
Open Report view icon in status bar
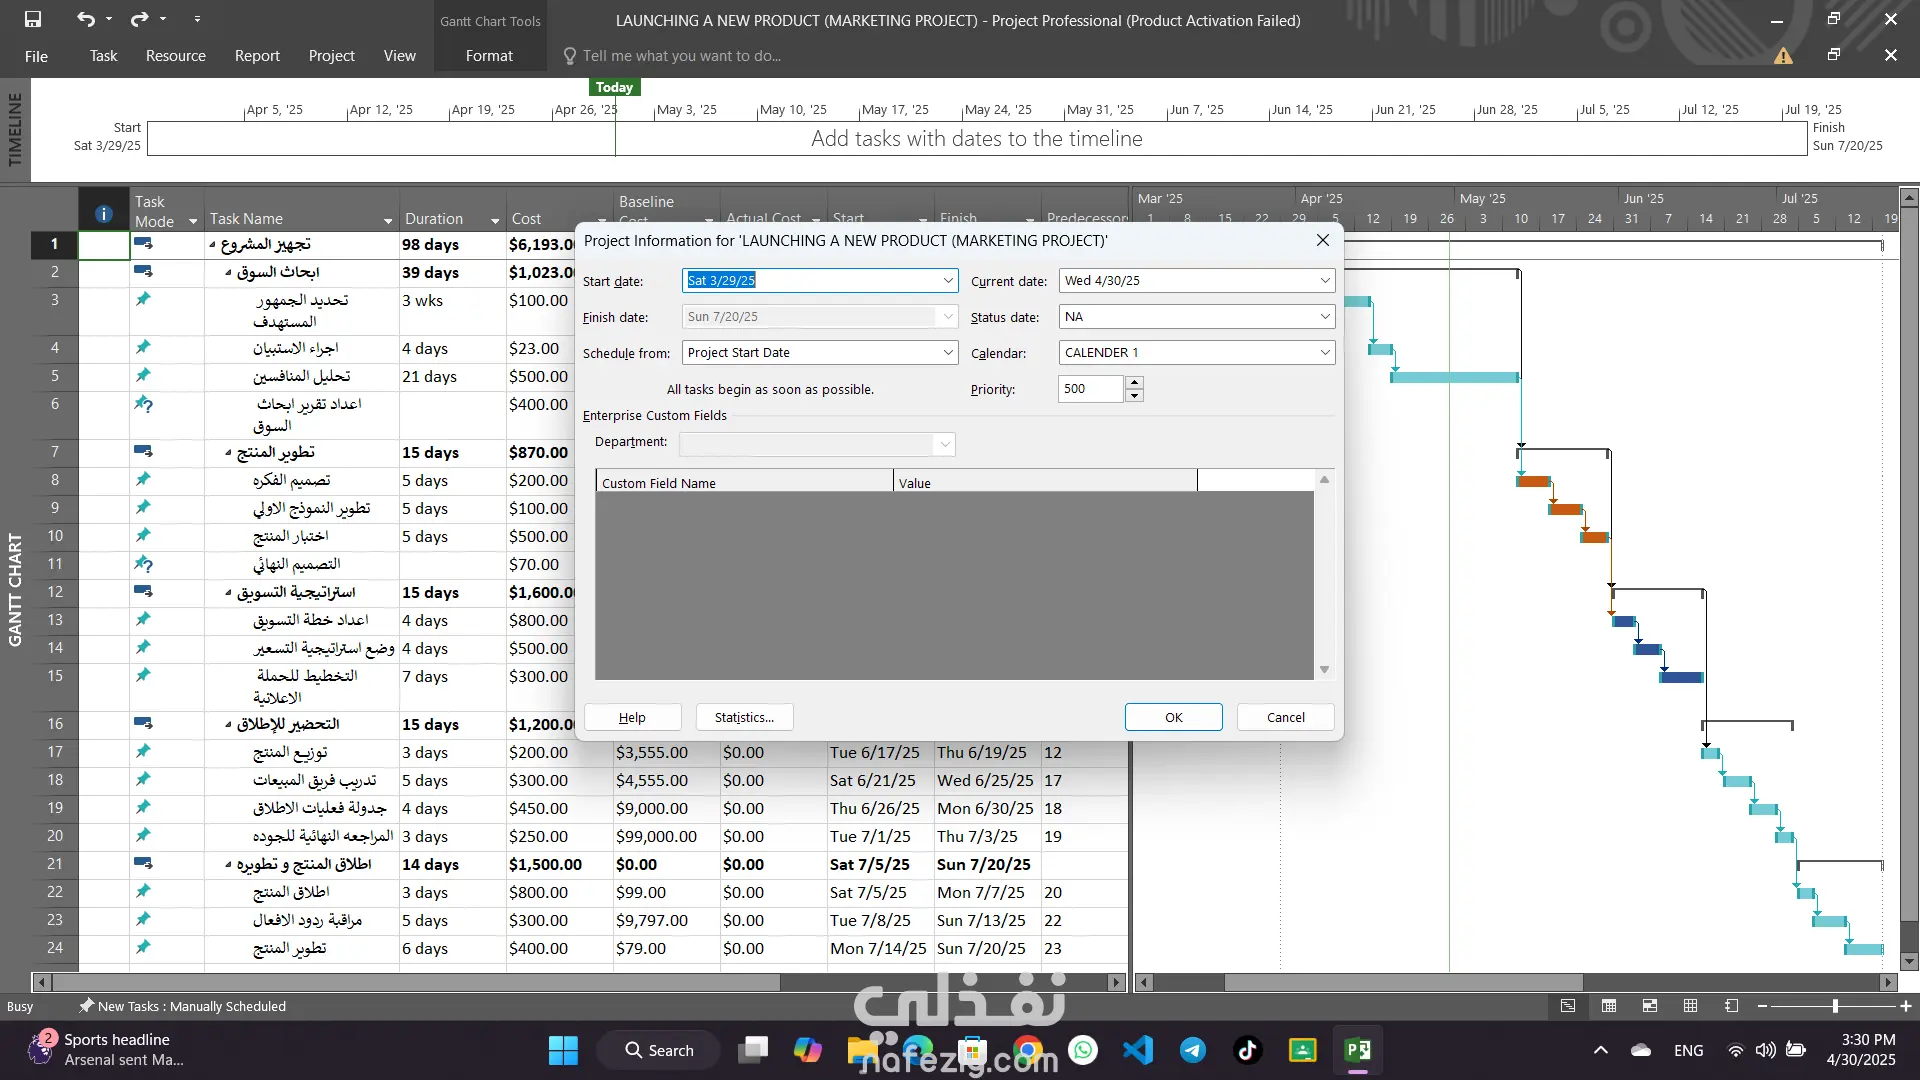[x=1731, y=1006]
